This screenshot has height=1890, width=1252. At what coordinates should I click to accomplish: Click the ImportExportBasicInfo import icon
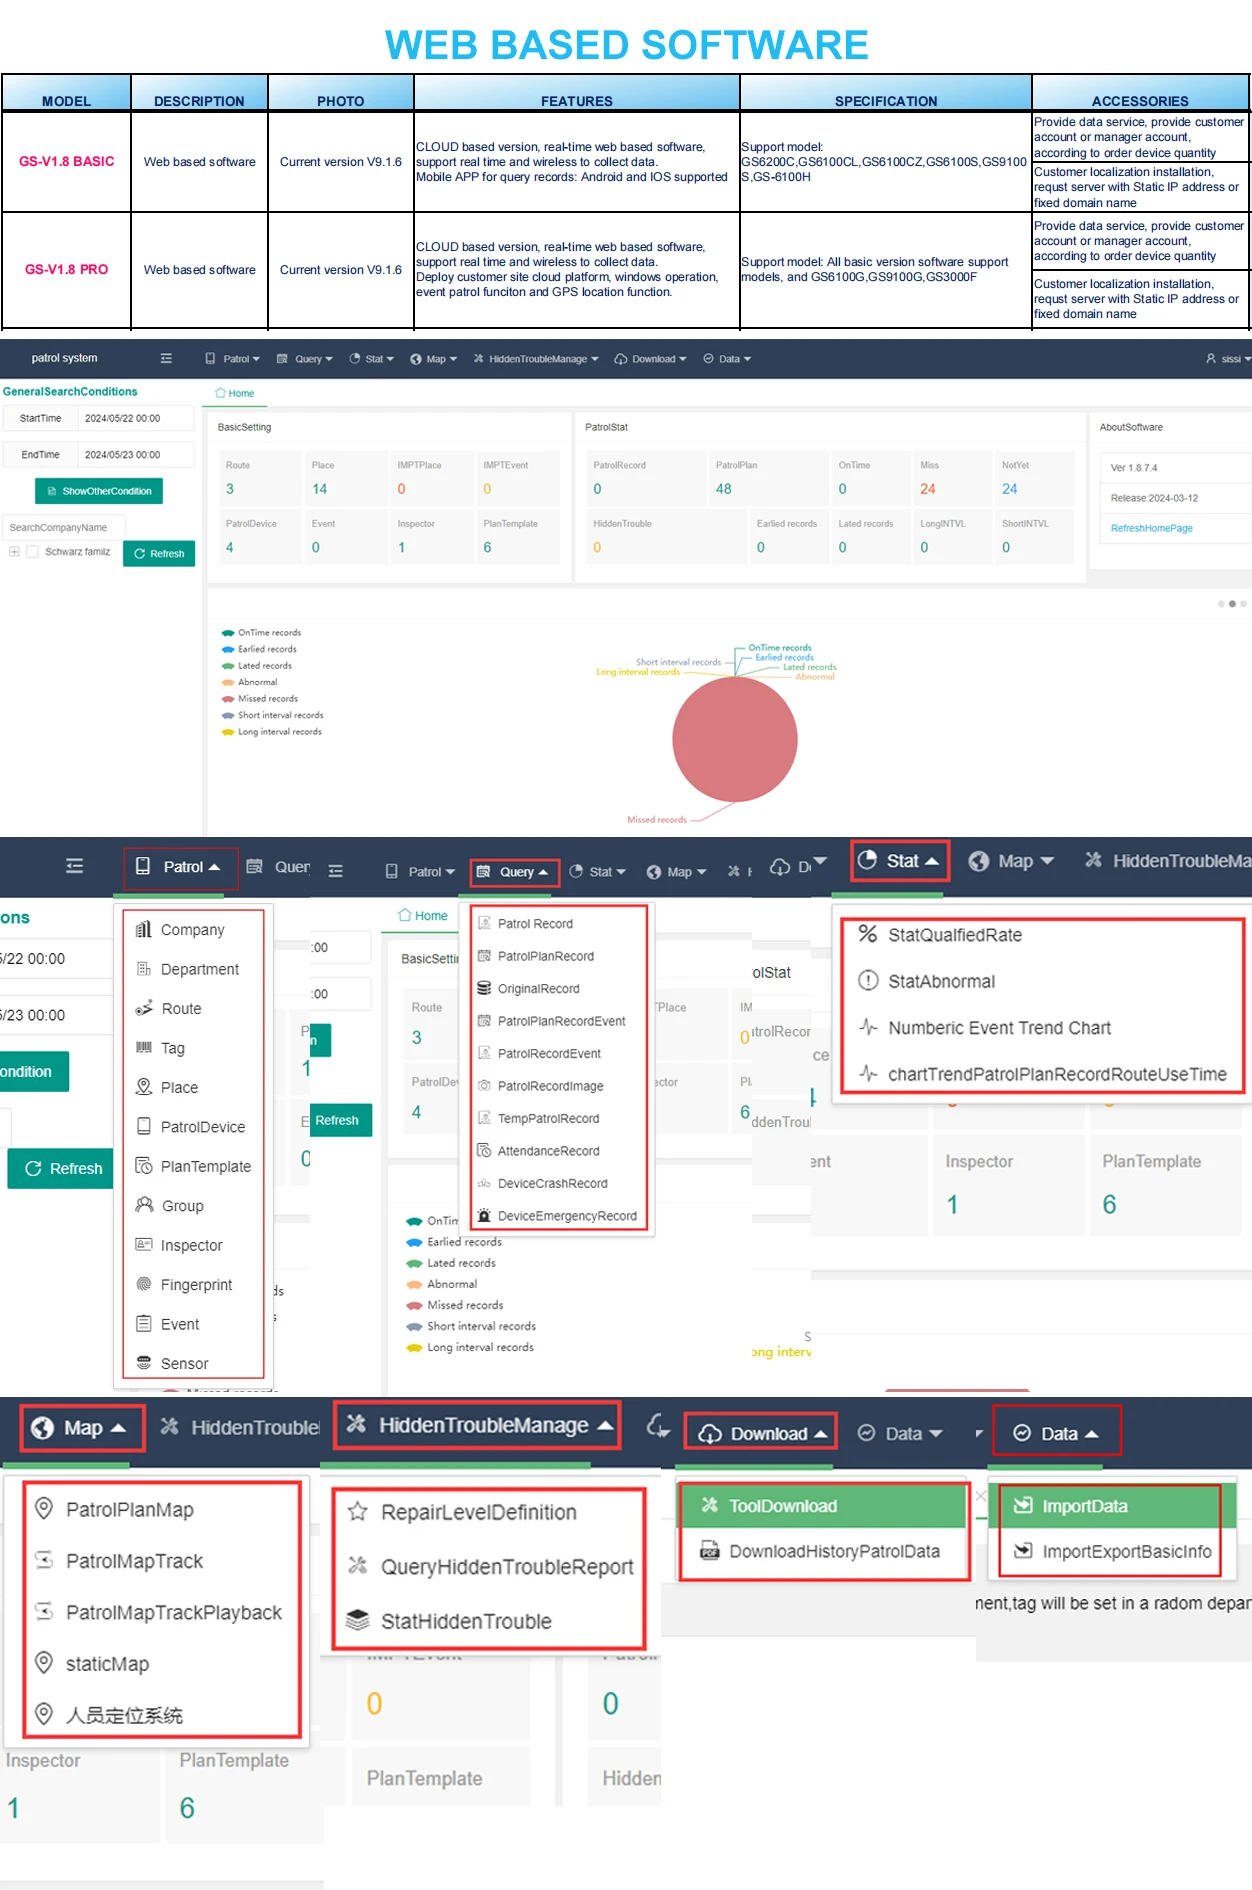1023,1552
